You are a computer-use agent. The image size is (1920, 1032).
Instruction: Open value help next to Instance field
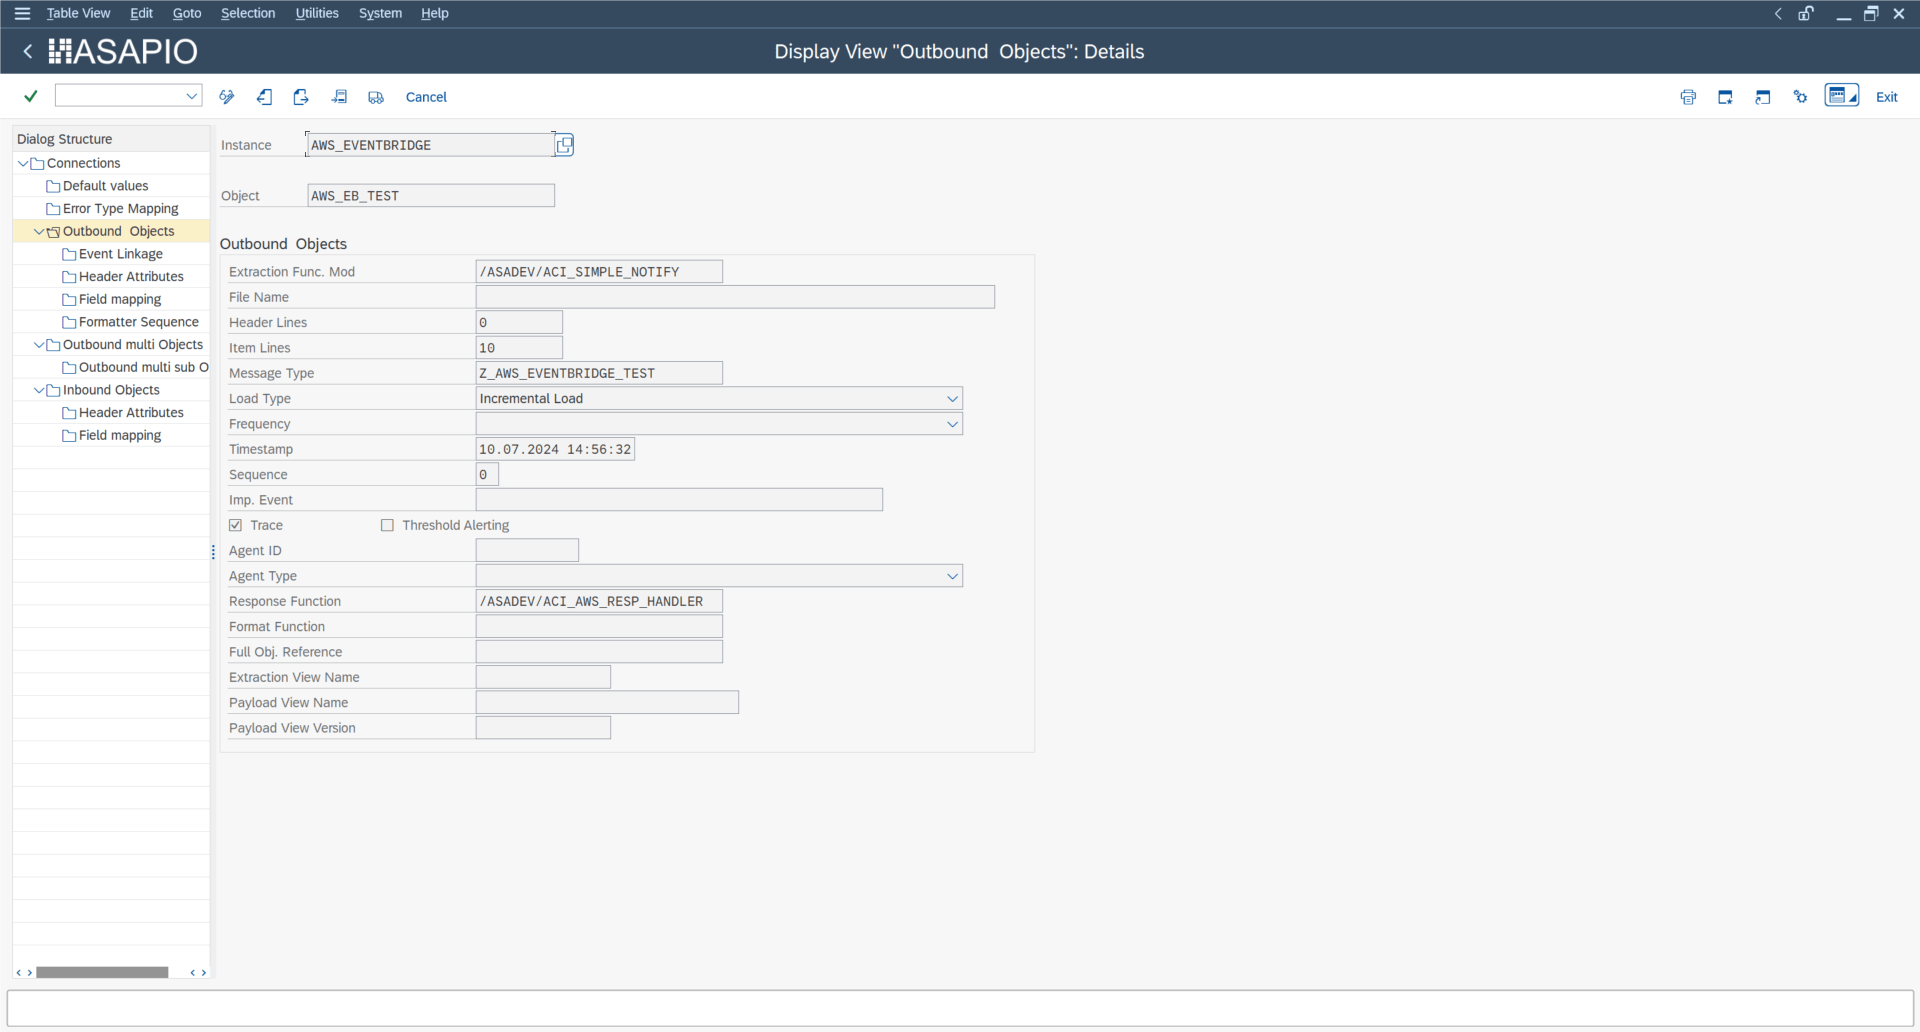point(564,145)
